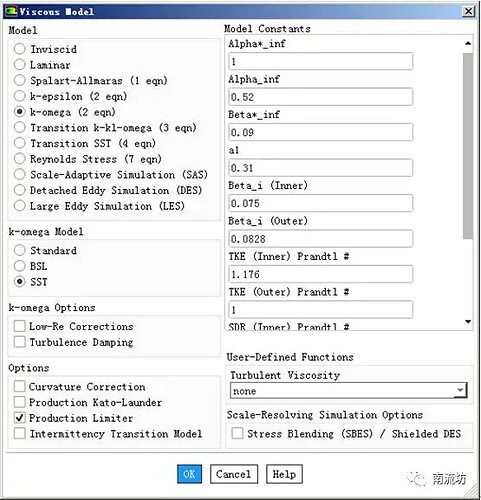Viewport: 481px width, 500px height.
Task: Click the Model Constants scroll-up arrow
Action: pyautogui.click(x=468, y=43)
